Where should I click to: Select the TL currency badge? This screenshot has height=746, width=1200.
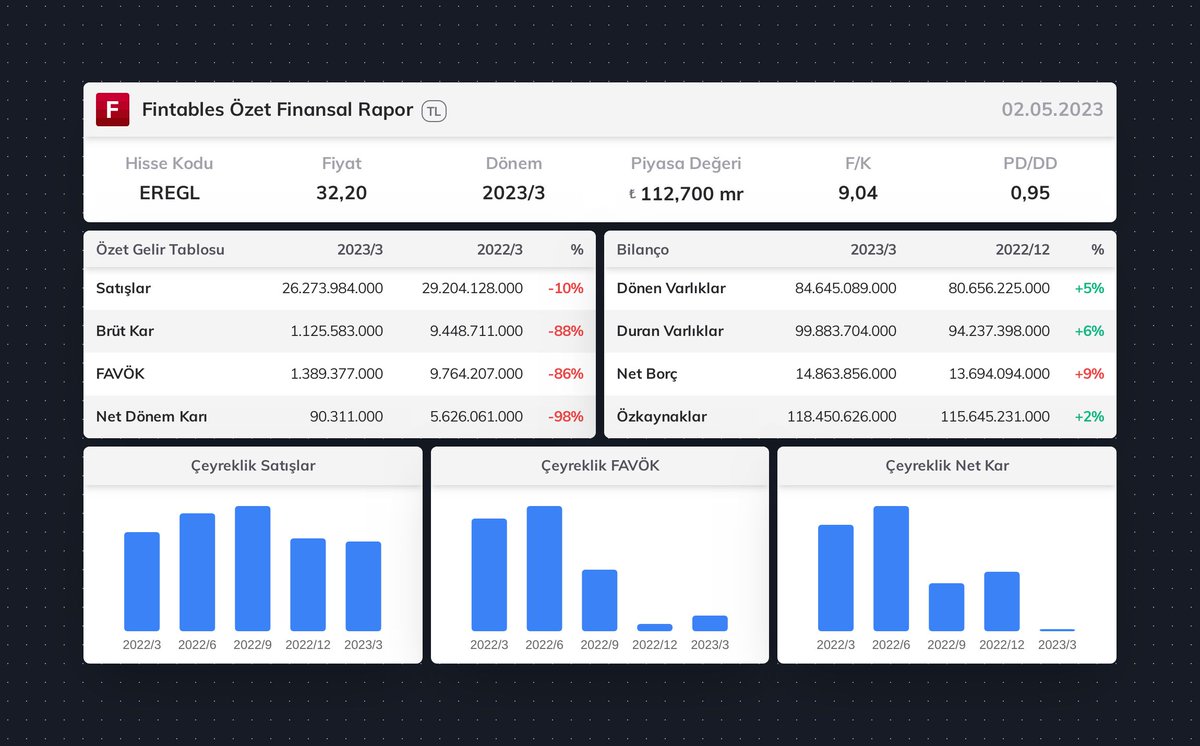(432, 111)
